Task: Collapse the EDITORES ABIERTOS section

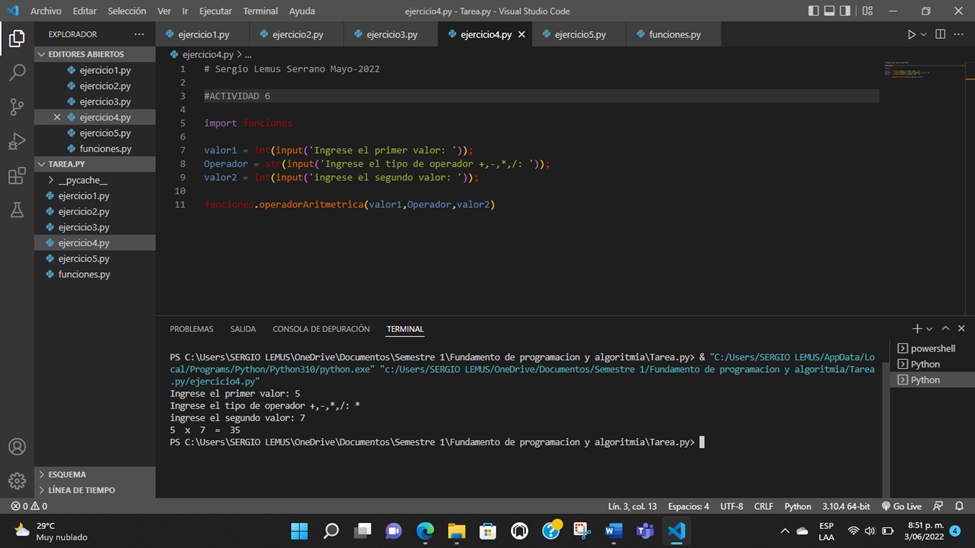Action: coord(95,54)
